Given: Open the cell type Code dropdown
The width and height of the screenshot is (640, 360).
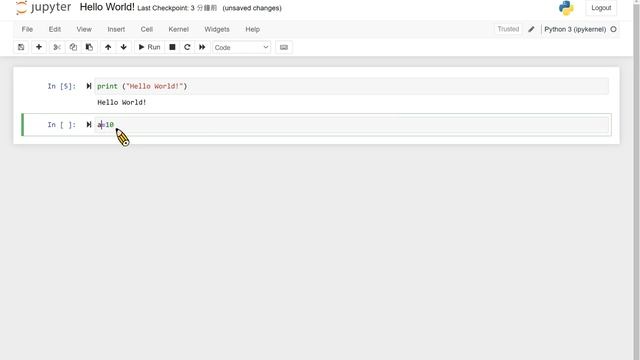Looking at the screenshot, I should click(241, 47).
